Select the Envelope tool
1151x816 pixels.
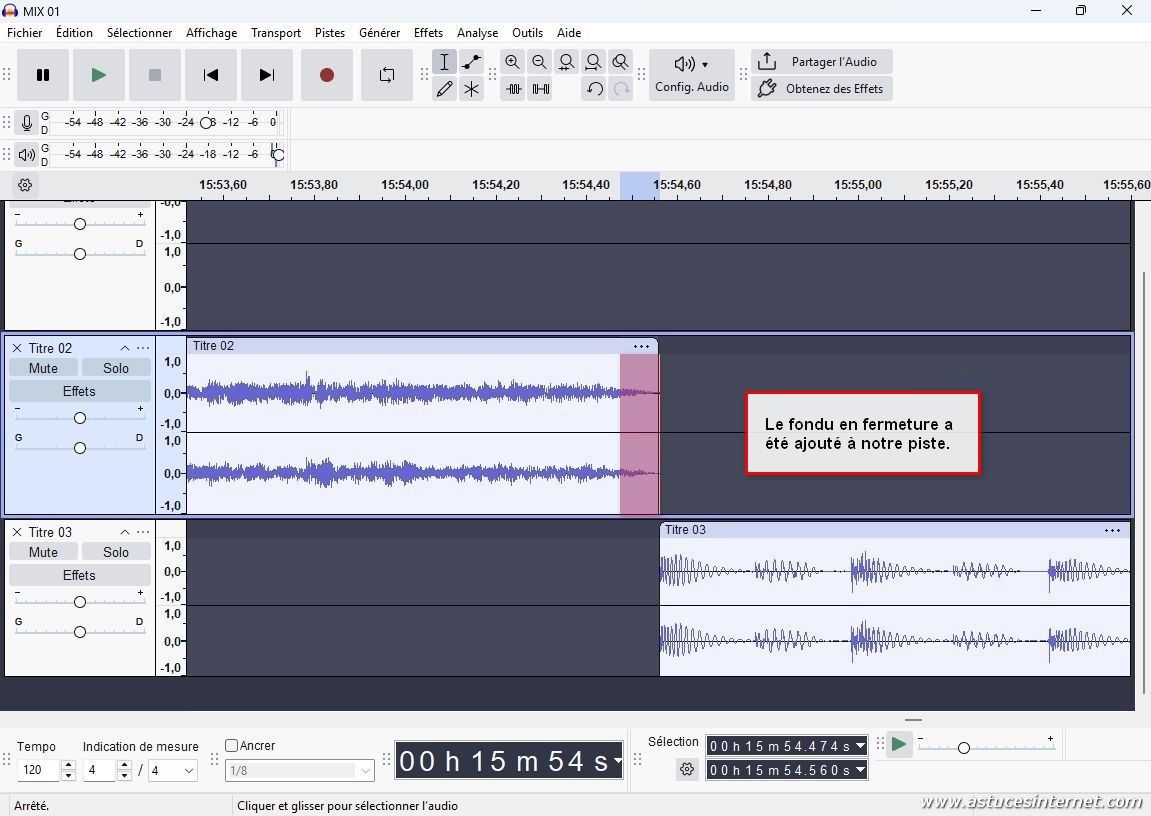pos(471,62)
